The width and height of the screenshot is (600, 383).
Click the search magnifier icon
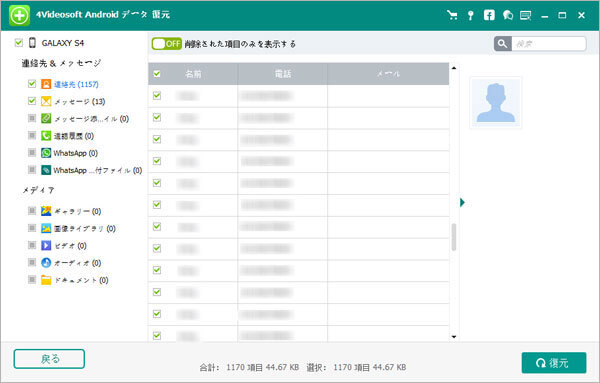coord(502,44)
